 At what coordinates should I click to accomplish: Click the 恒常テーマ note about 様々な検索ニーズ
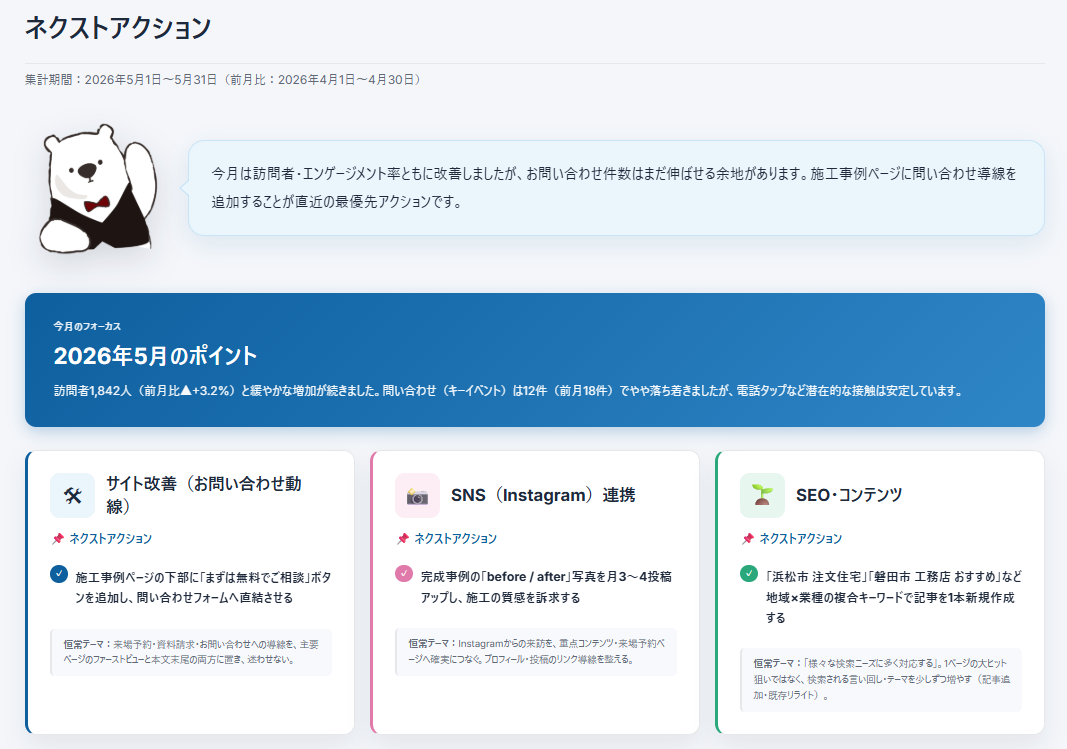click(x=881, y=680)
